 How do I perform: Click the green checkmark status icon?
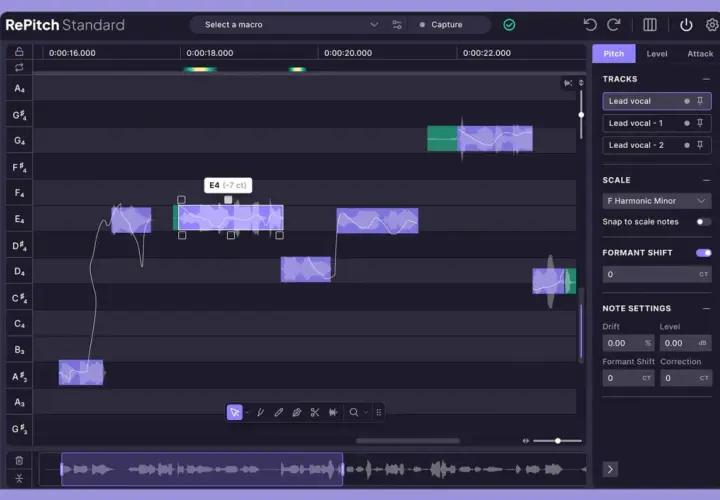coord(509,24)
